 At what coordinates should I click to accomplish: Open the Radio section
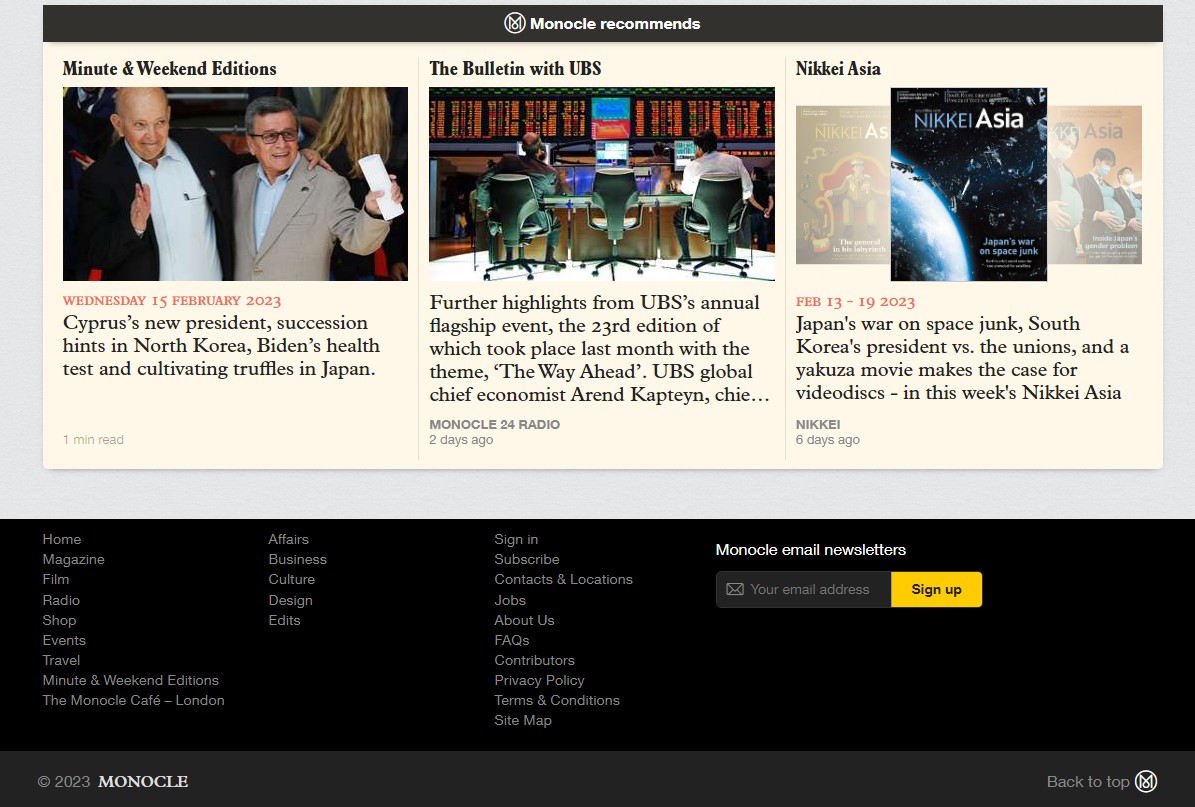[61, 600]
